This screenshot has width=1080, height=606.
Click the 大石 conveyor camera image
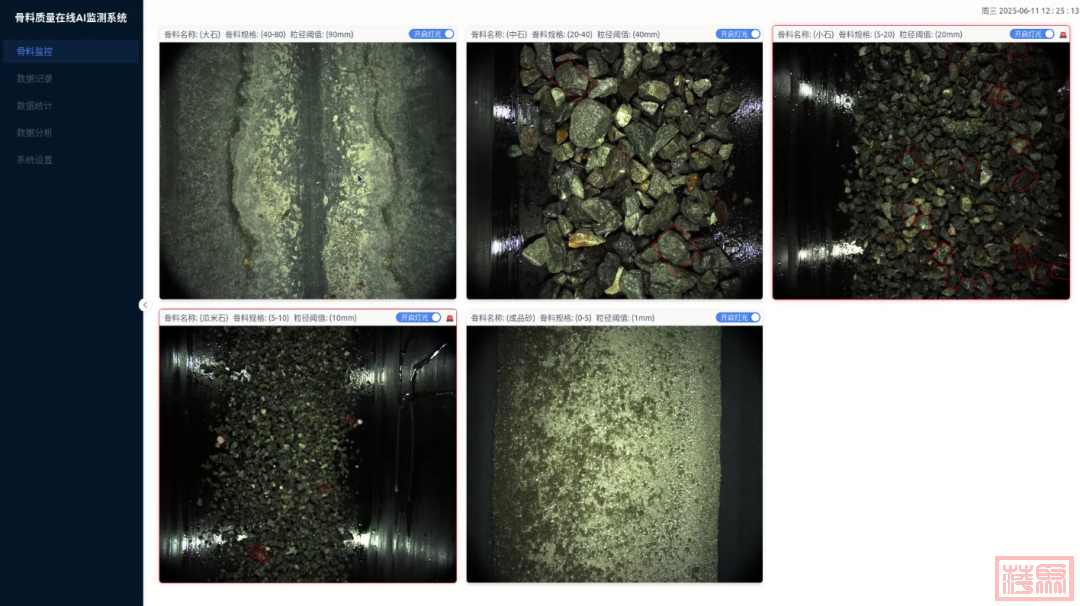coord(307,170)
